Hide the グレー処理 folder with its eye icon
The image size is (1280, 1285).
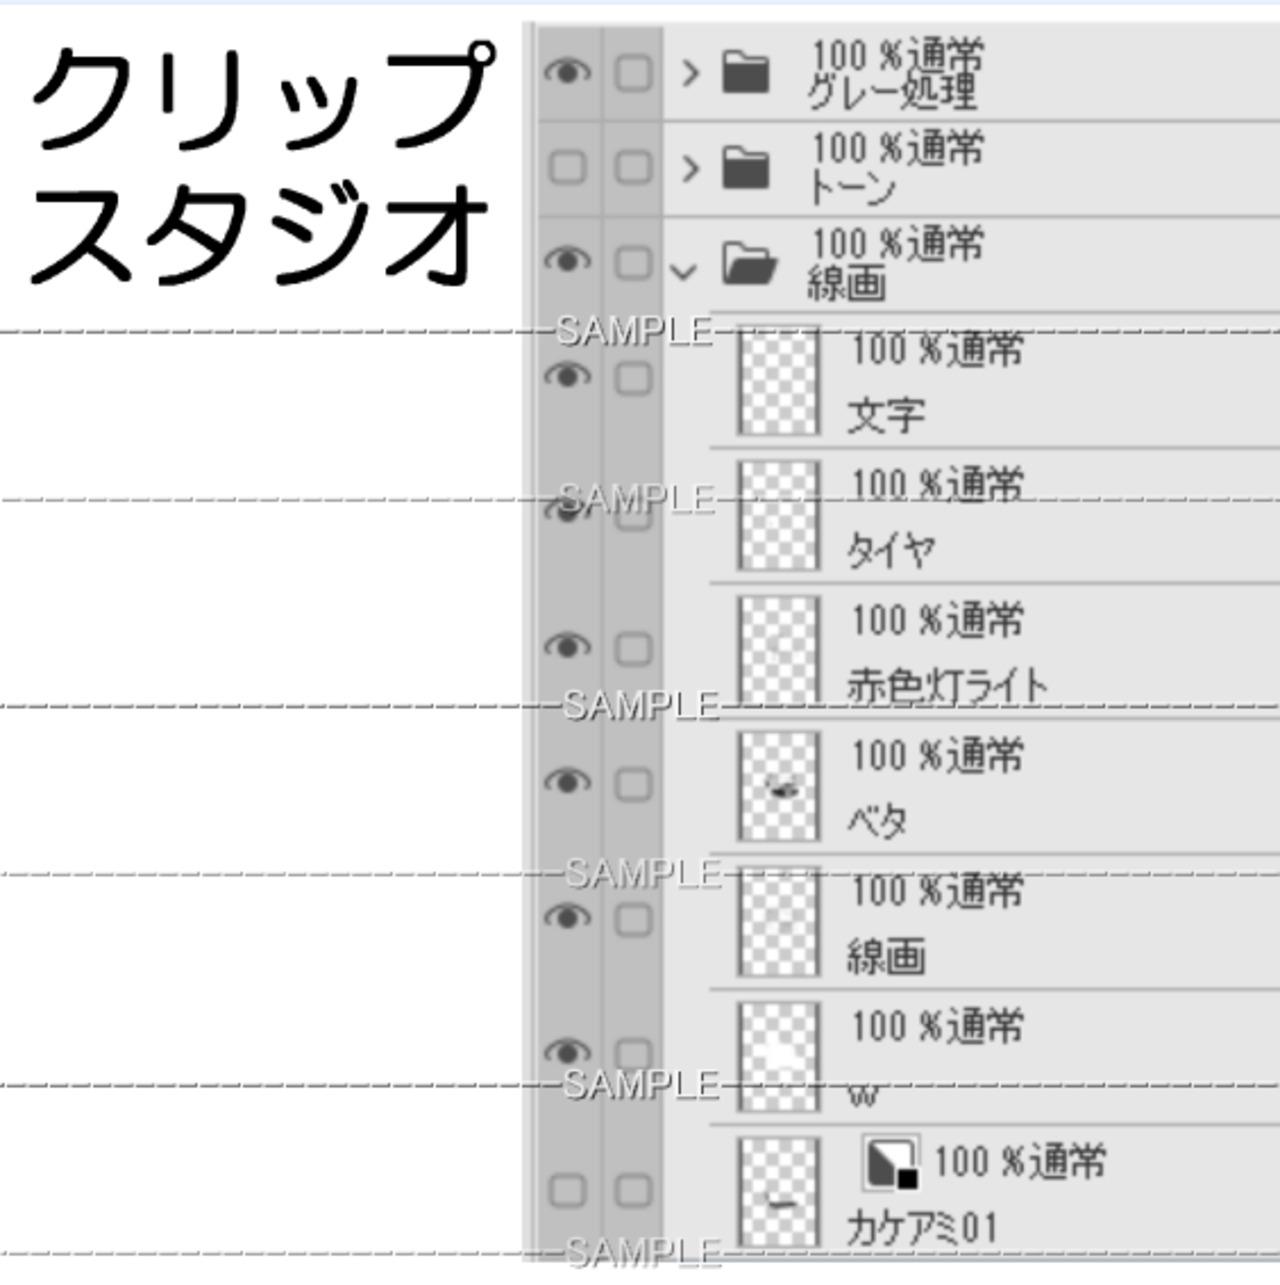coord(567,72)
